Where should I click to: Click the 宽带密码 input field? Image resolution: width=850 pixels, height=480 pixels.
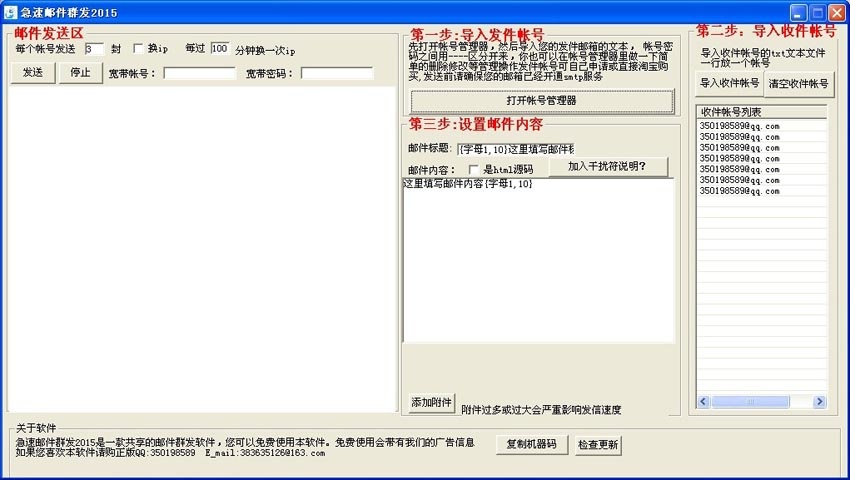pos(337,73)
